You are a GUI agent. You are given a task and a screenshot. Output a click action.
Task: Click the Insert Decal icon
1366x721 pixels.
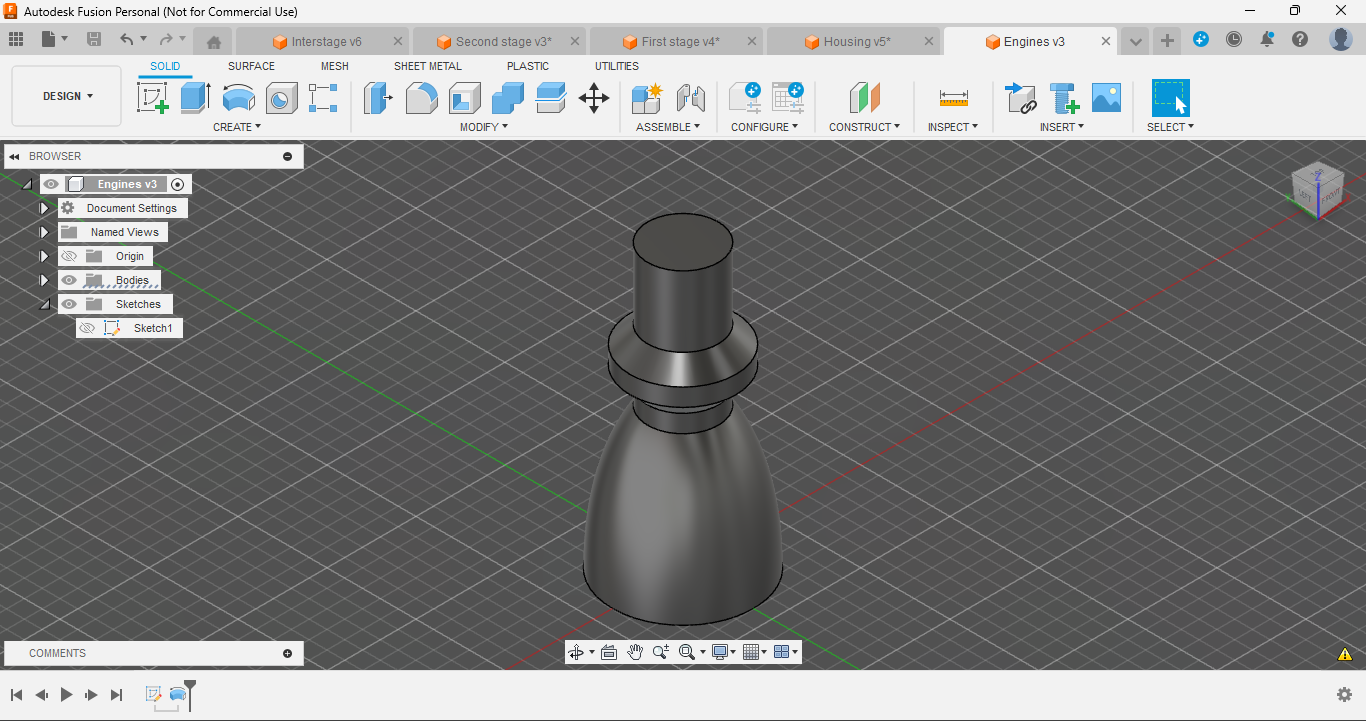1106,98
